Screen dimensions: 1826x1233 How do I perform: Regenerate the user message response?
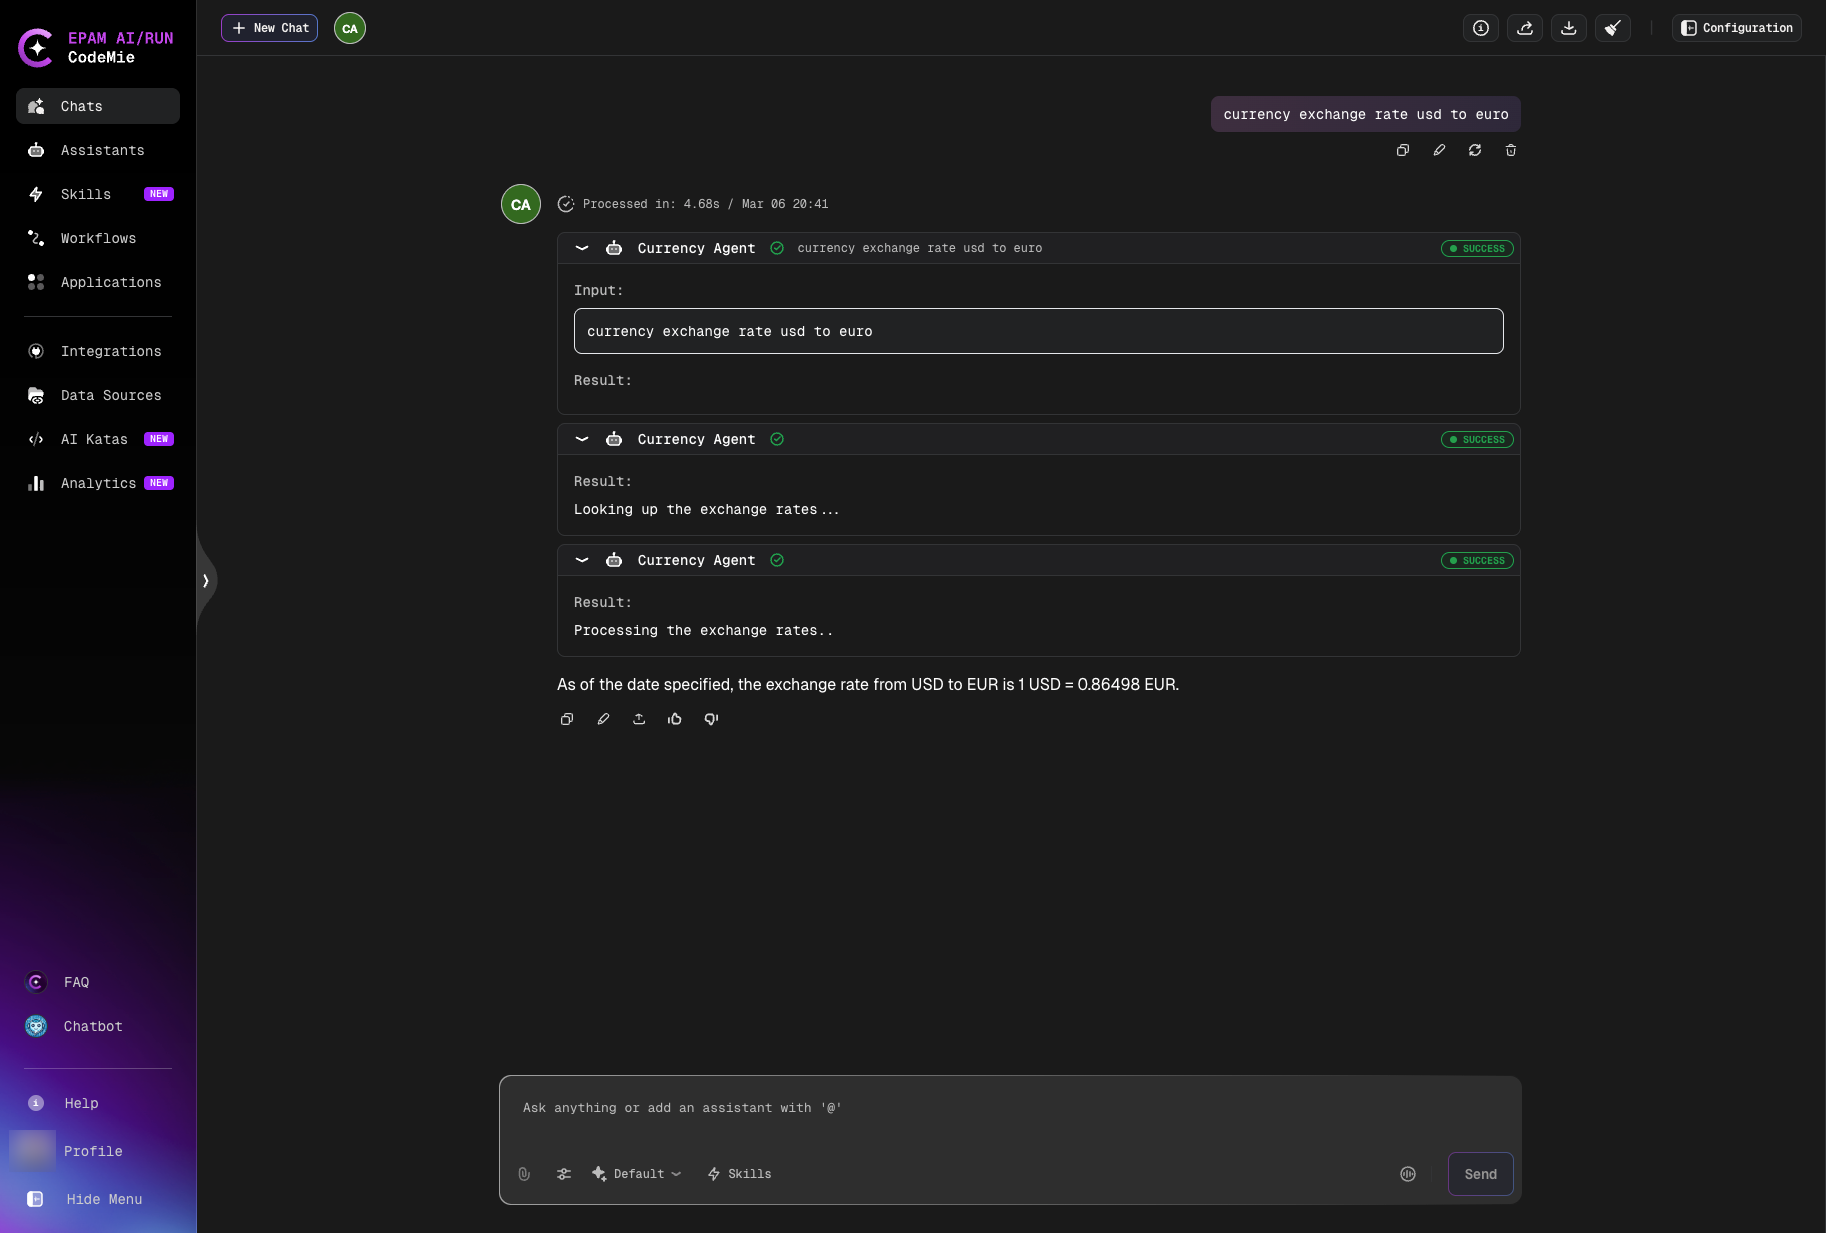(x=1475, y=150)
